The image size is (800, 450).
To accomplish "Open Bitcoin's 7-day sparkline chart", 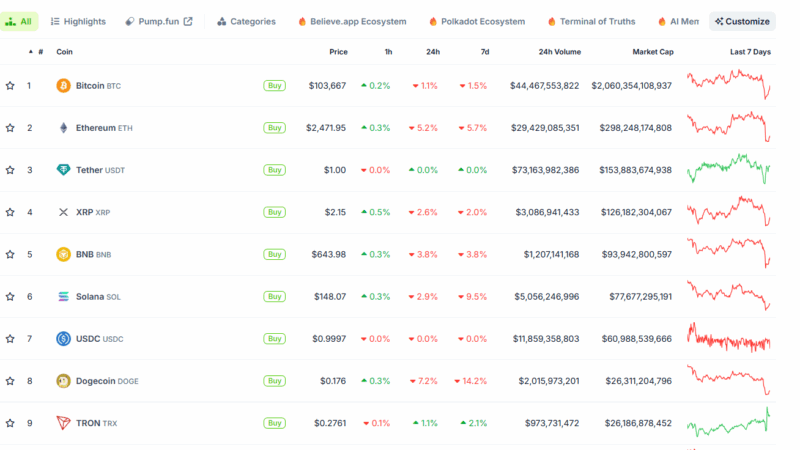I will 729,85.
